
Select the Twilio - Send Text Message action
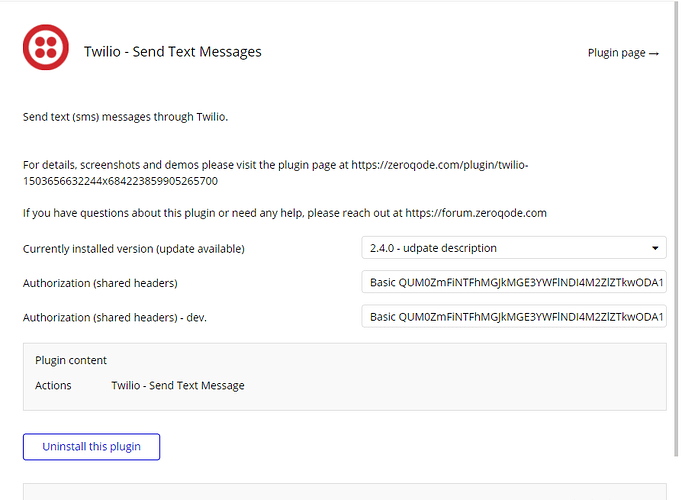coord(178,386)
